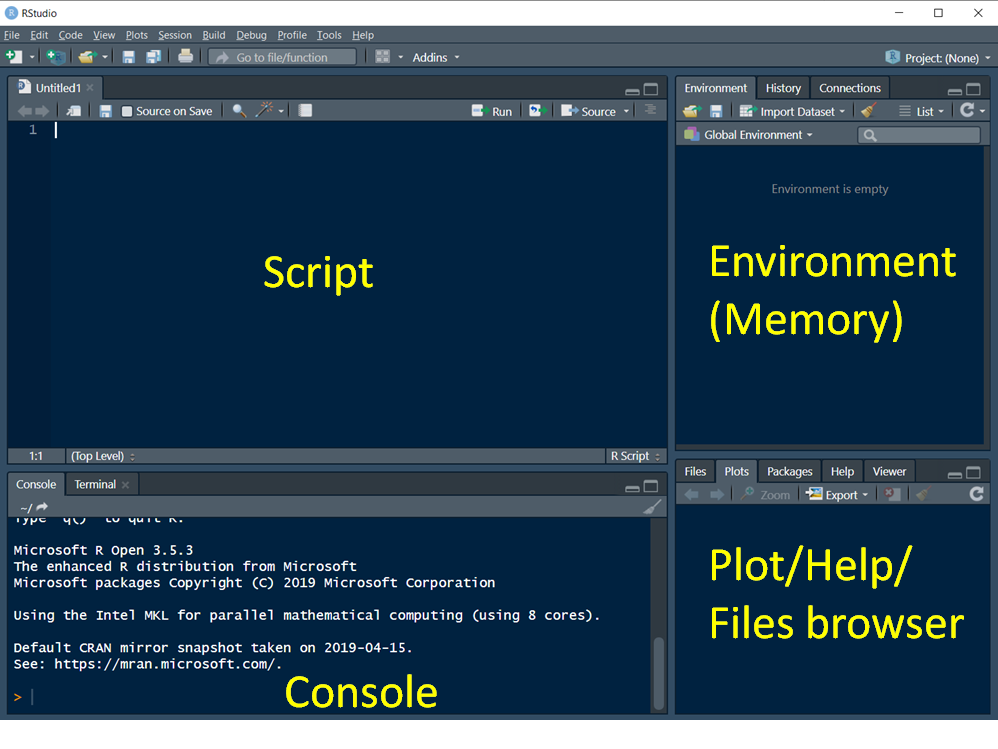
Task: Open the Help menu in the menu bar
Action: [x=363, y=35]
